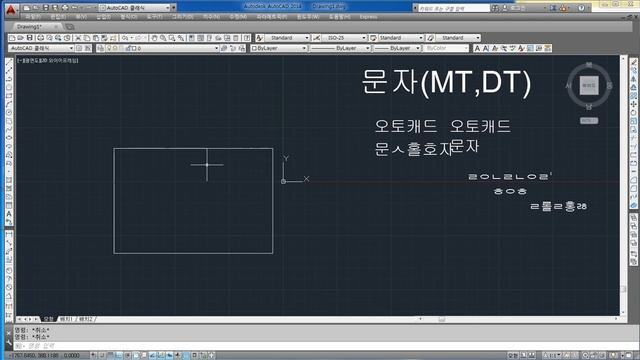
Task: Select the Single Line Text tool in Text toolbar
Action: [486, 48]
